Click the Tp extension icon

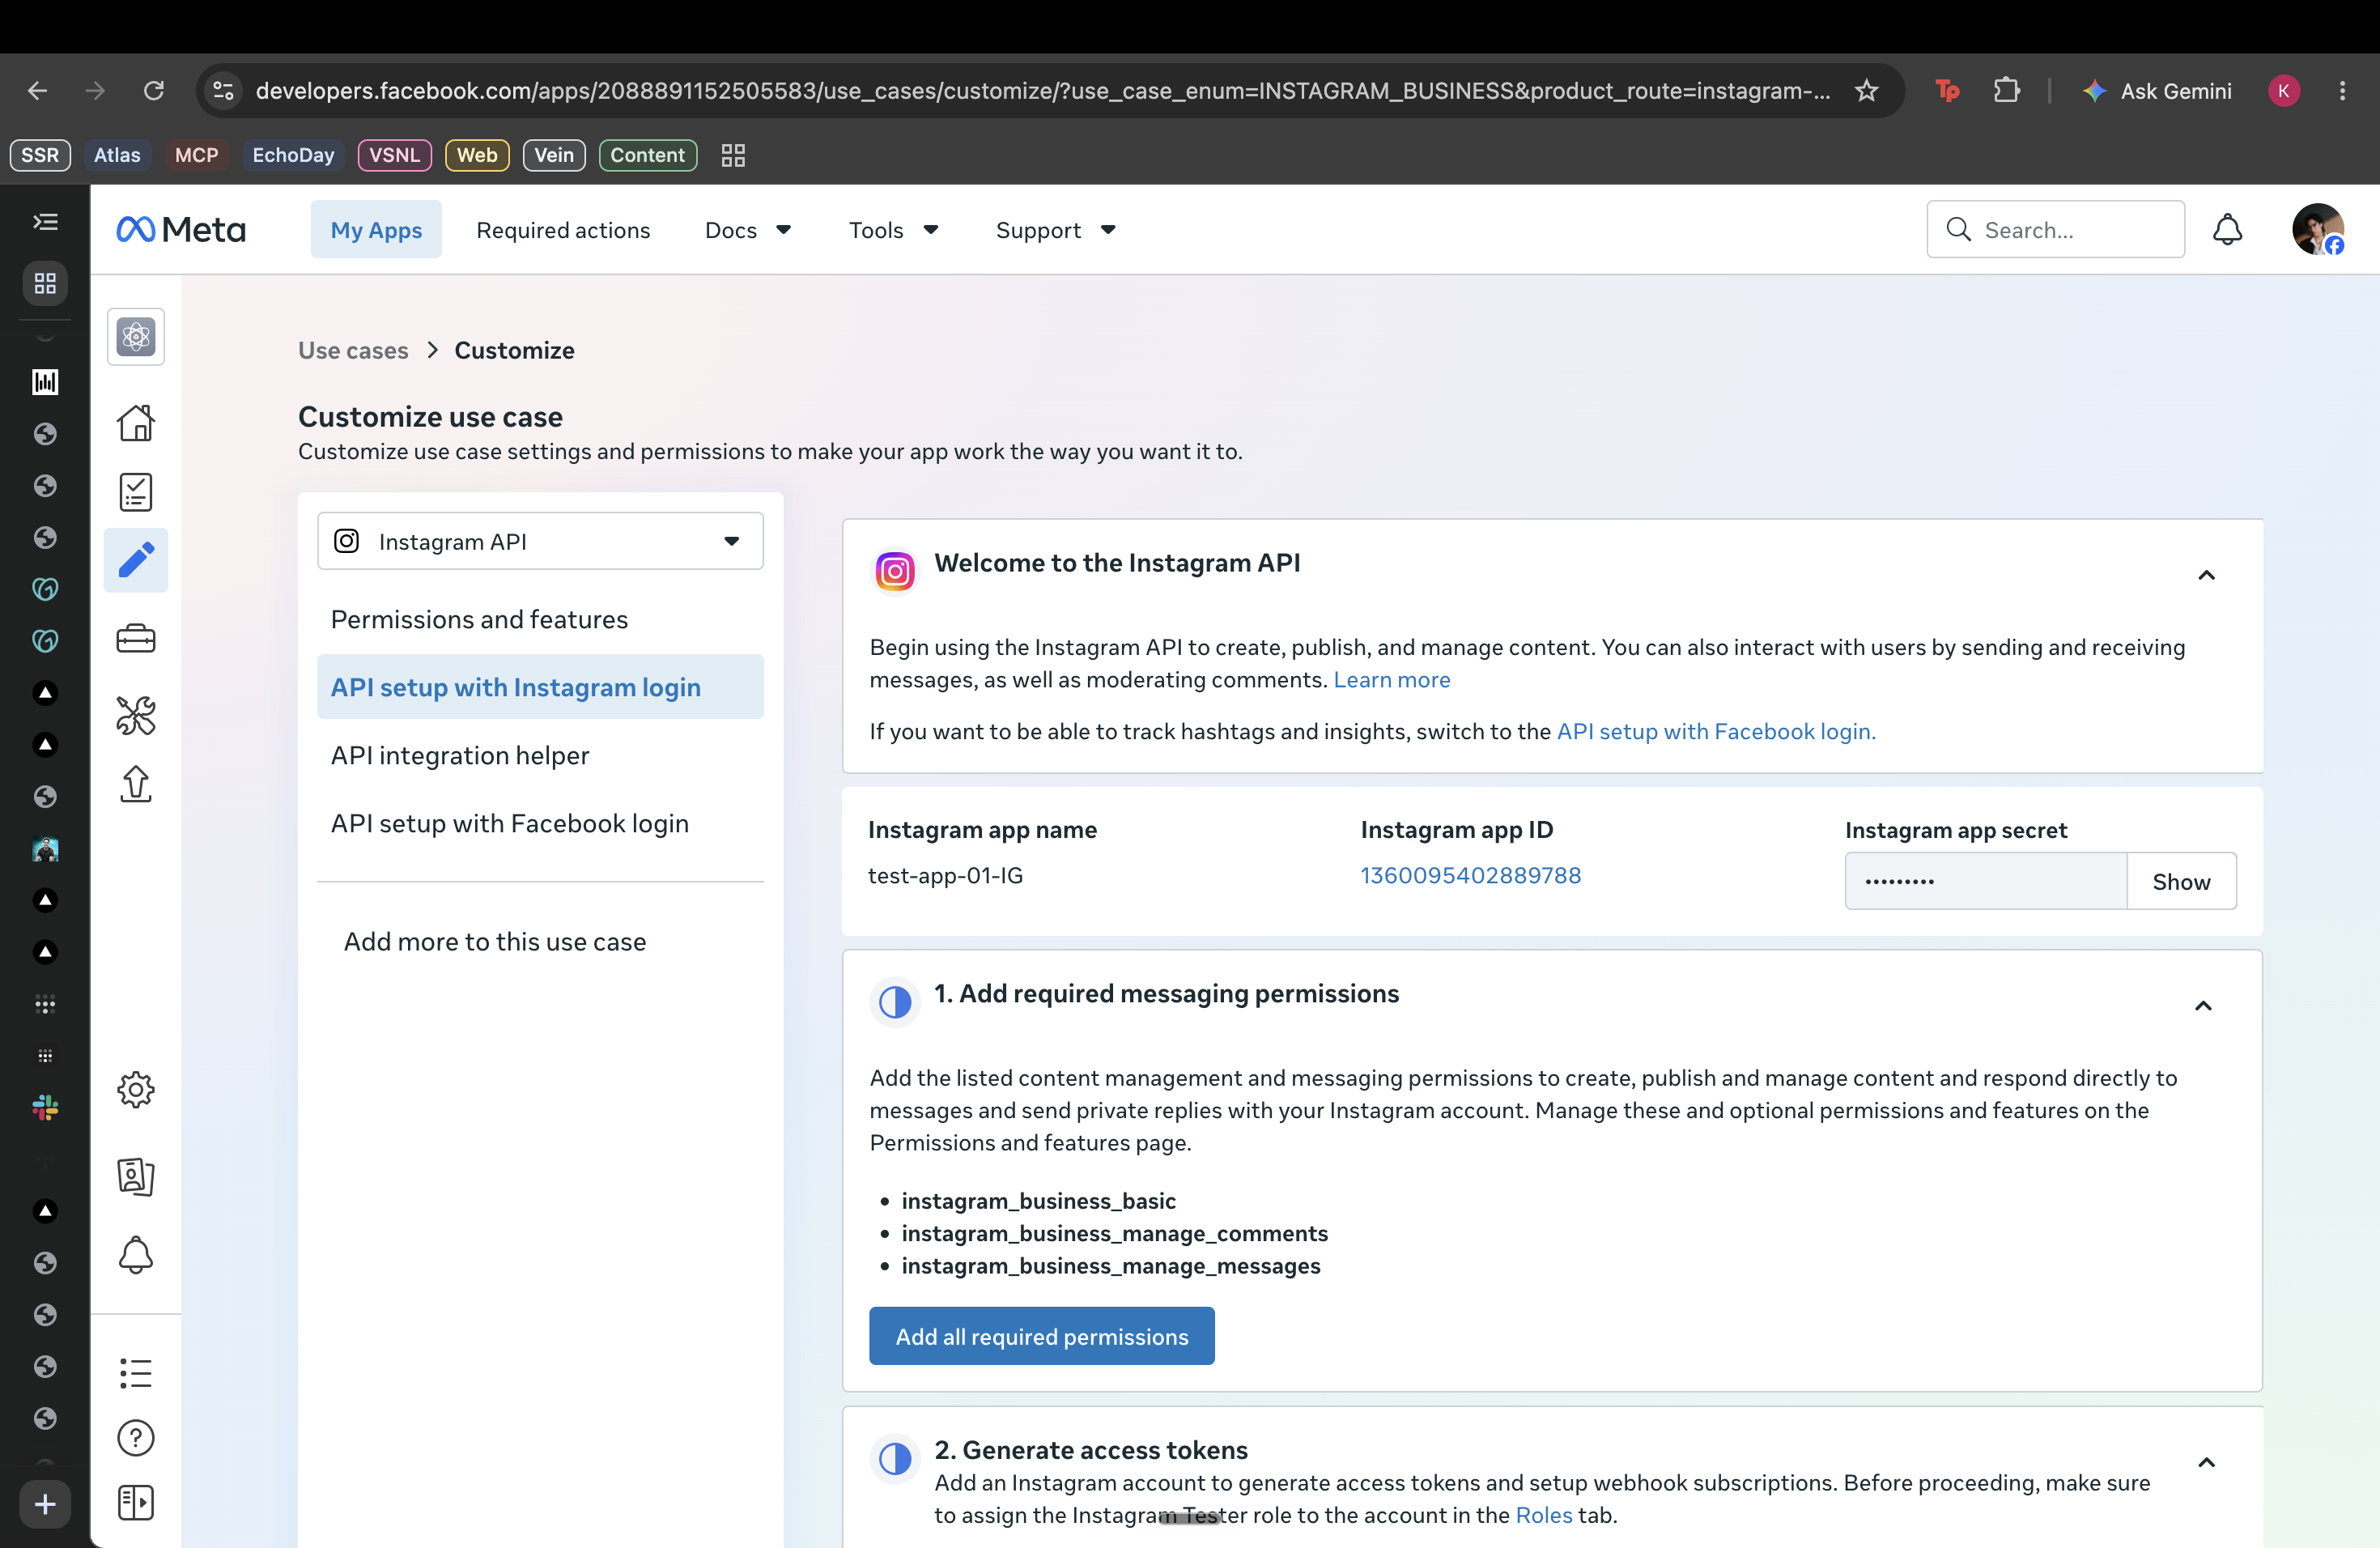[x=1947, y=91]
